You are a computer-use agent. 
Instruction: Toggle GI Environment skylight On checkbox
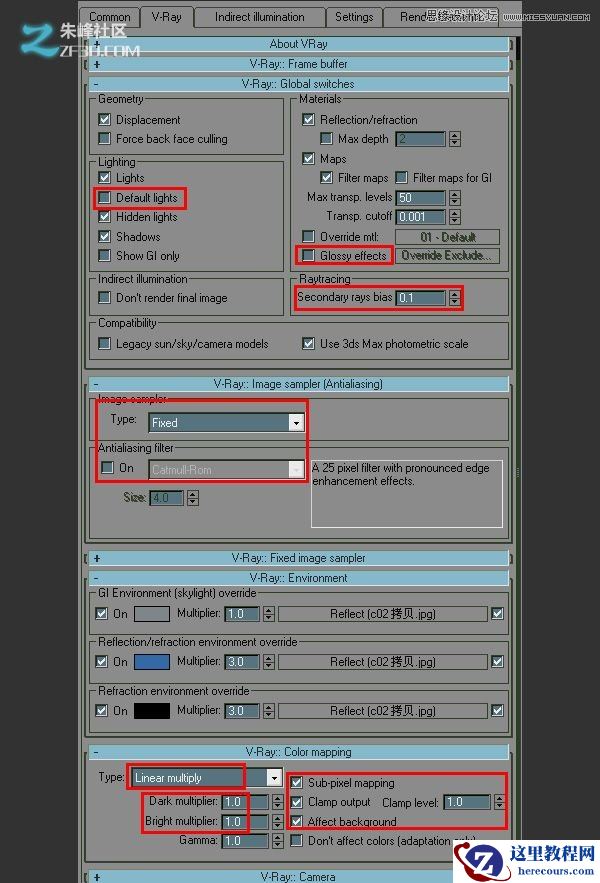pyautogui.click(x=101, y=614)
